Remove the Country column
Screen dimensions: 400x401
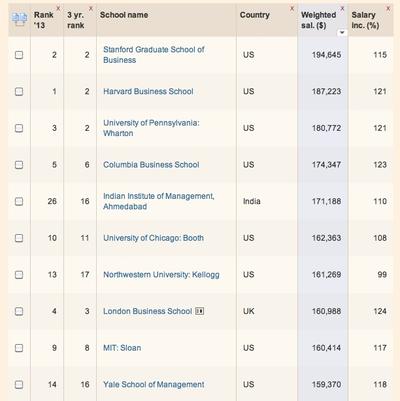(x=292, y=8)
